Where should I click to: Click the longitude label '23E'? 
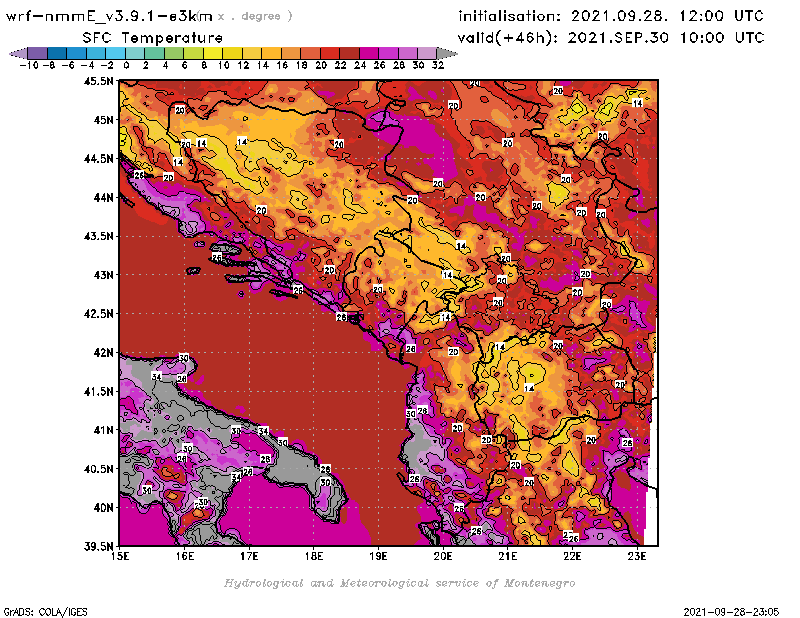point(637,556)
